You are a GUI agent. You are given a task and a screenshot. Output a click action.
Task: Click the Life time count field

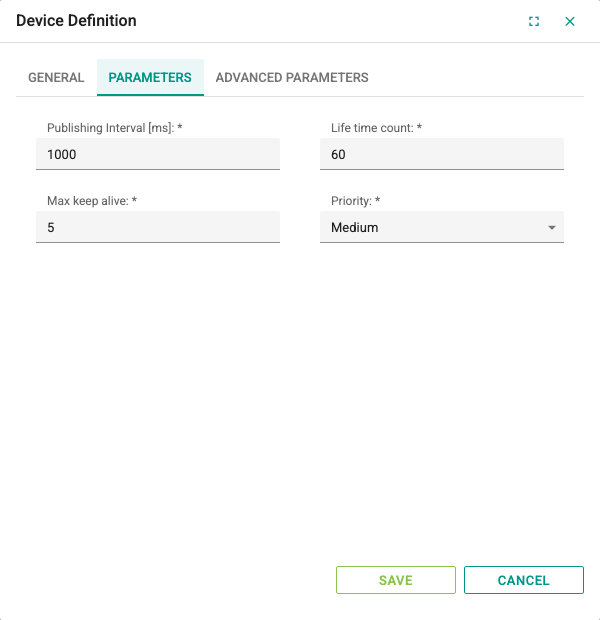point(442,154)
